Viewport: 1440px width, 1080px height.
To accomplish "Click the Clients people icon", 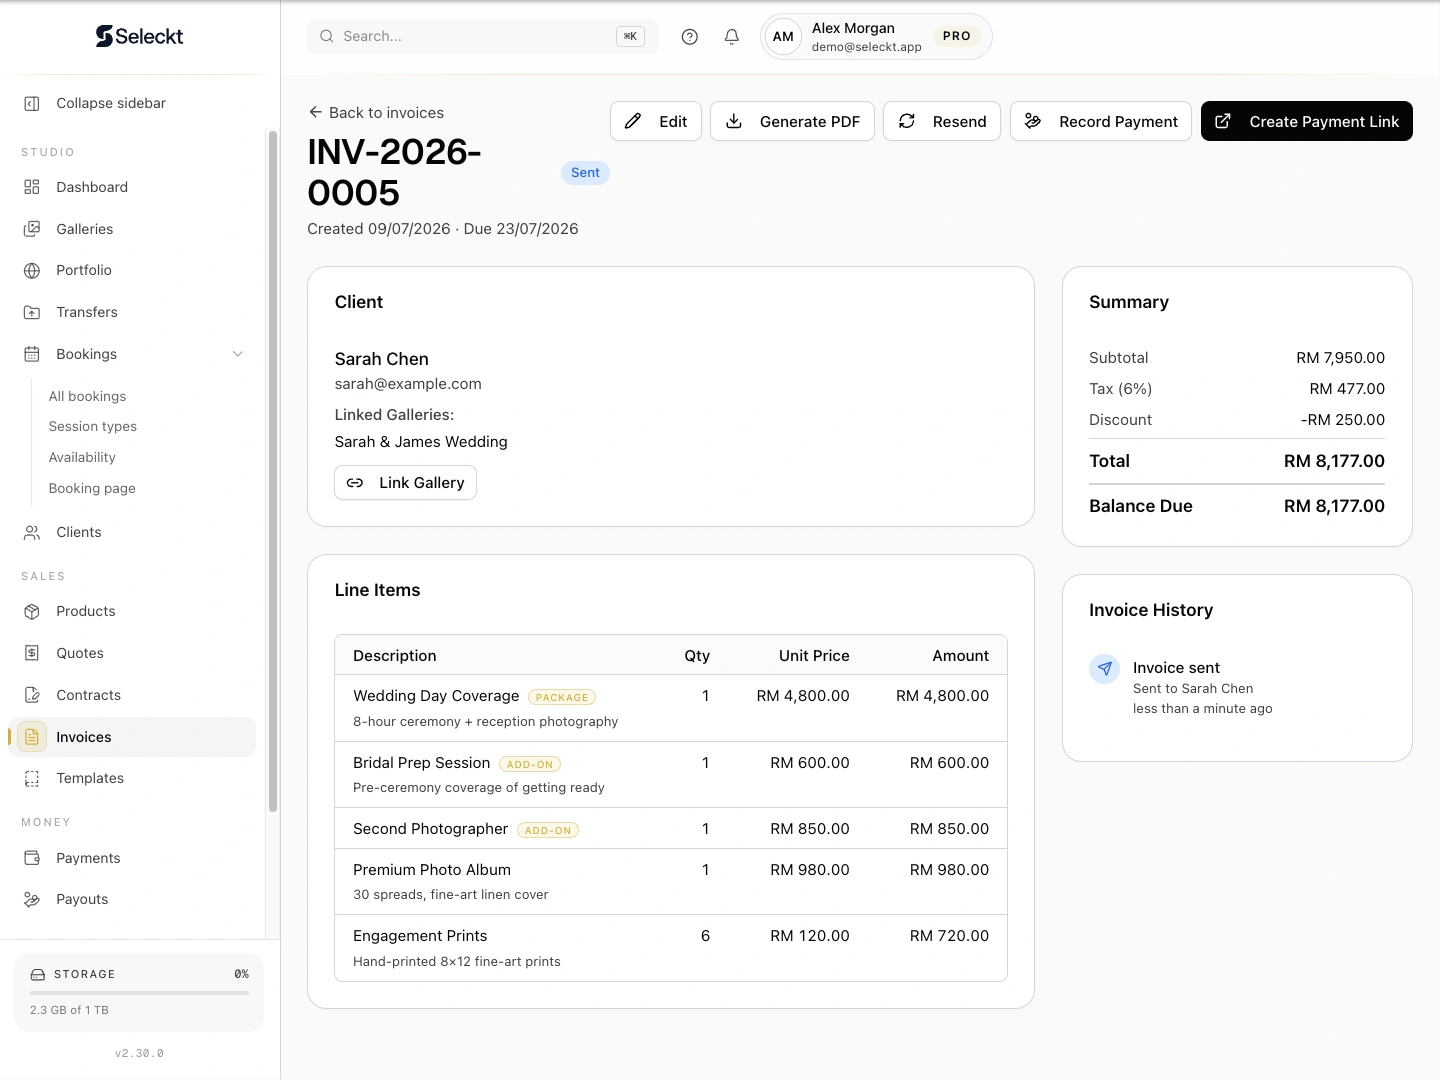I will [32, 532].
